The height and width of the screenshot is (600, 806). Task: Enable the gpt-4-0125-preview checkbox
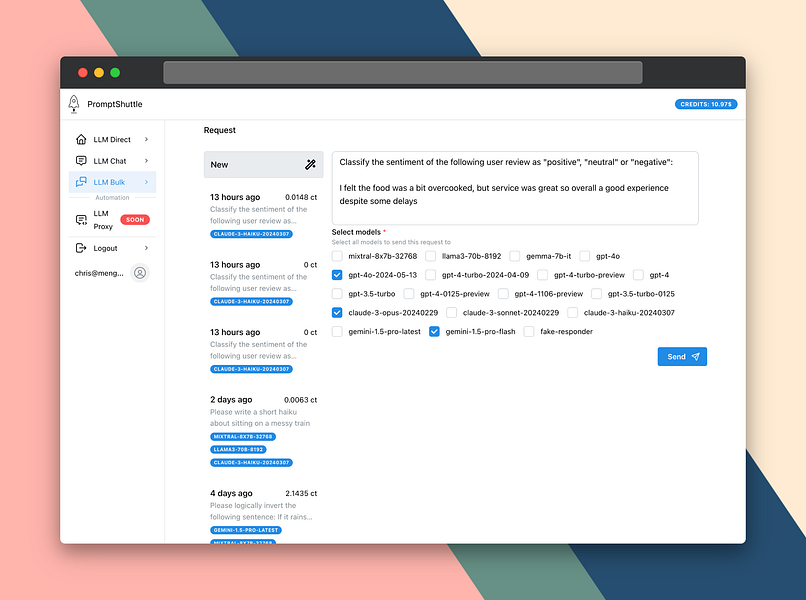[x=409, y=294]
